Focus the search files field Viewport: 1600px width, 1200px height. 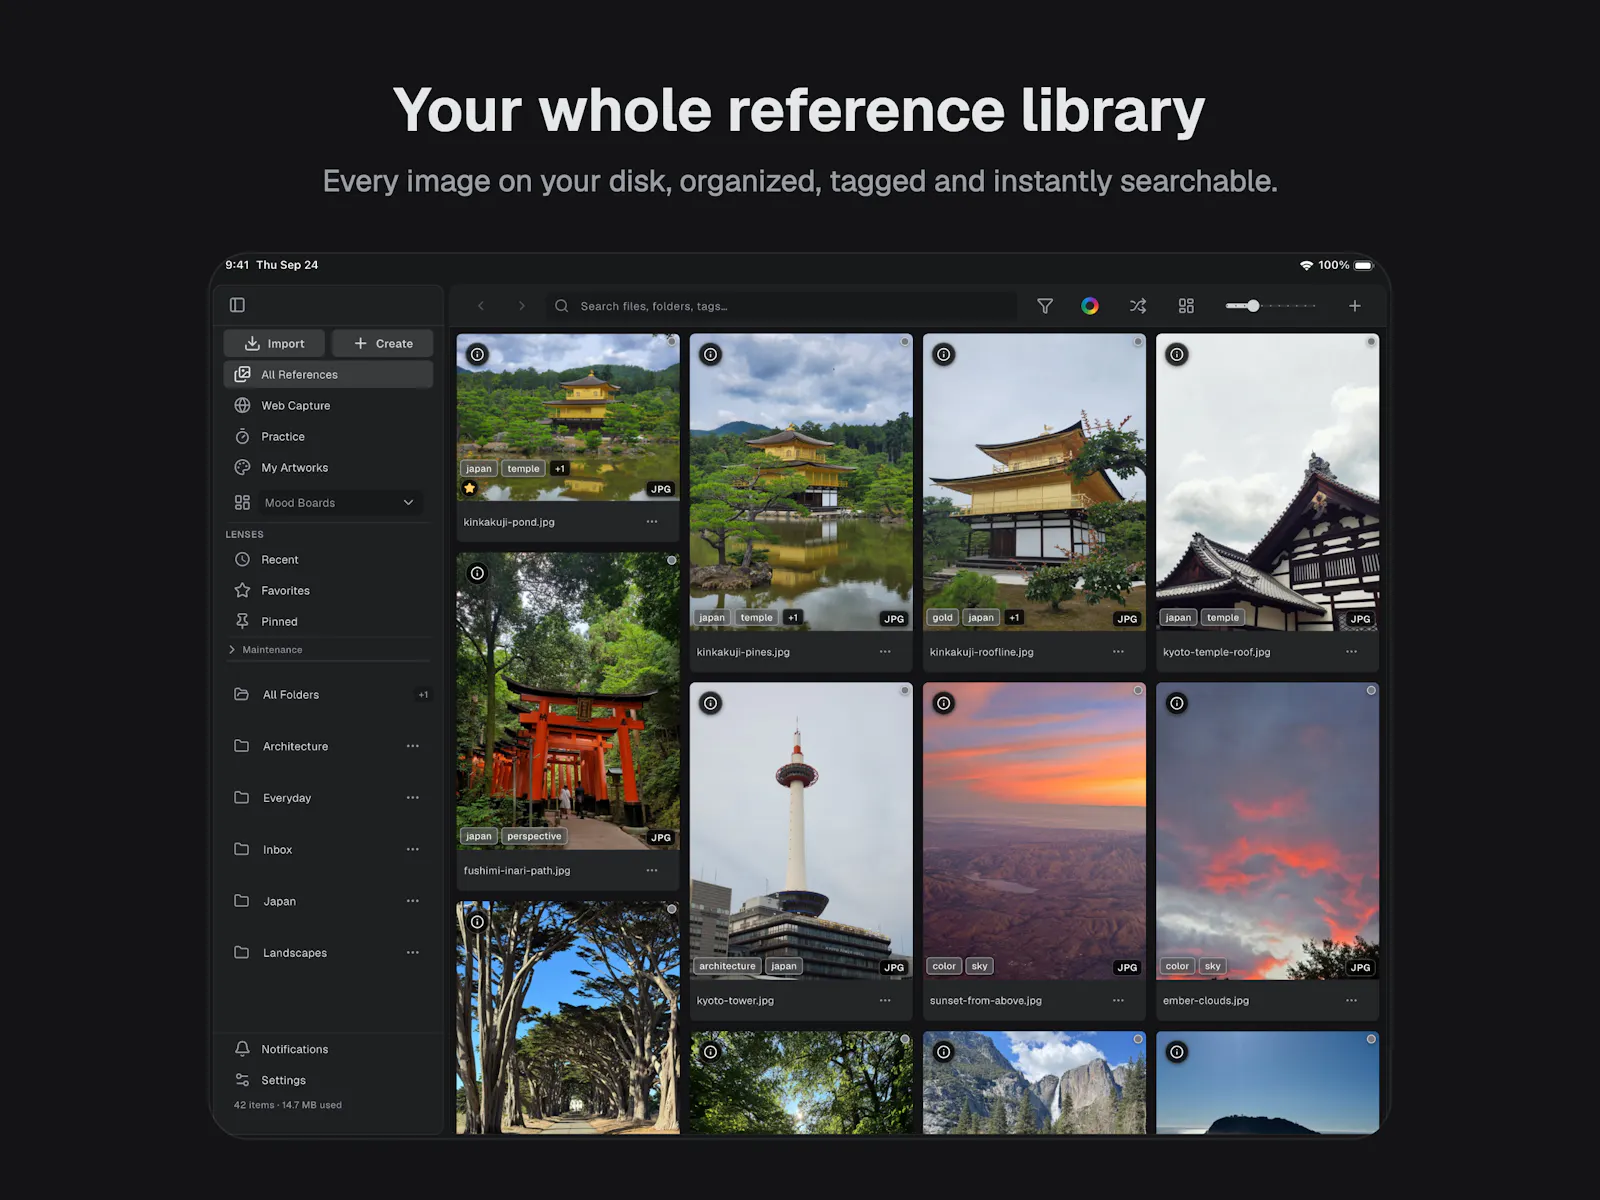point(781,306)
